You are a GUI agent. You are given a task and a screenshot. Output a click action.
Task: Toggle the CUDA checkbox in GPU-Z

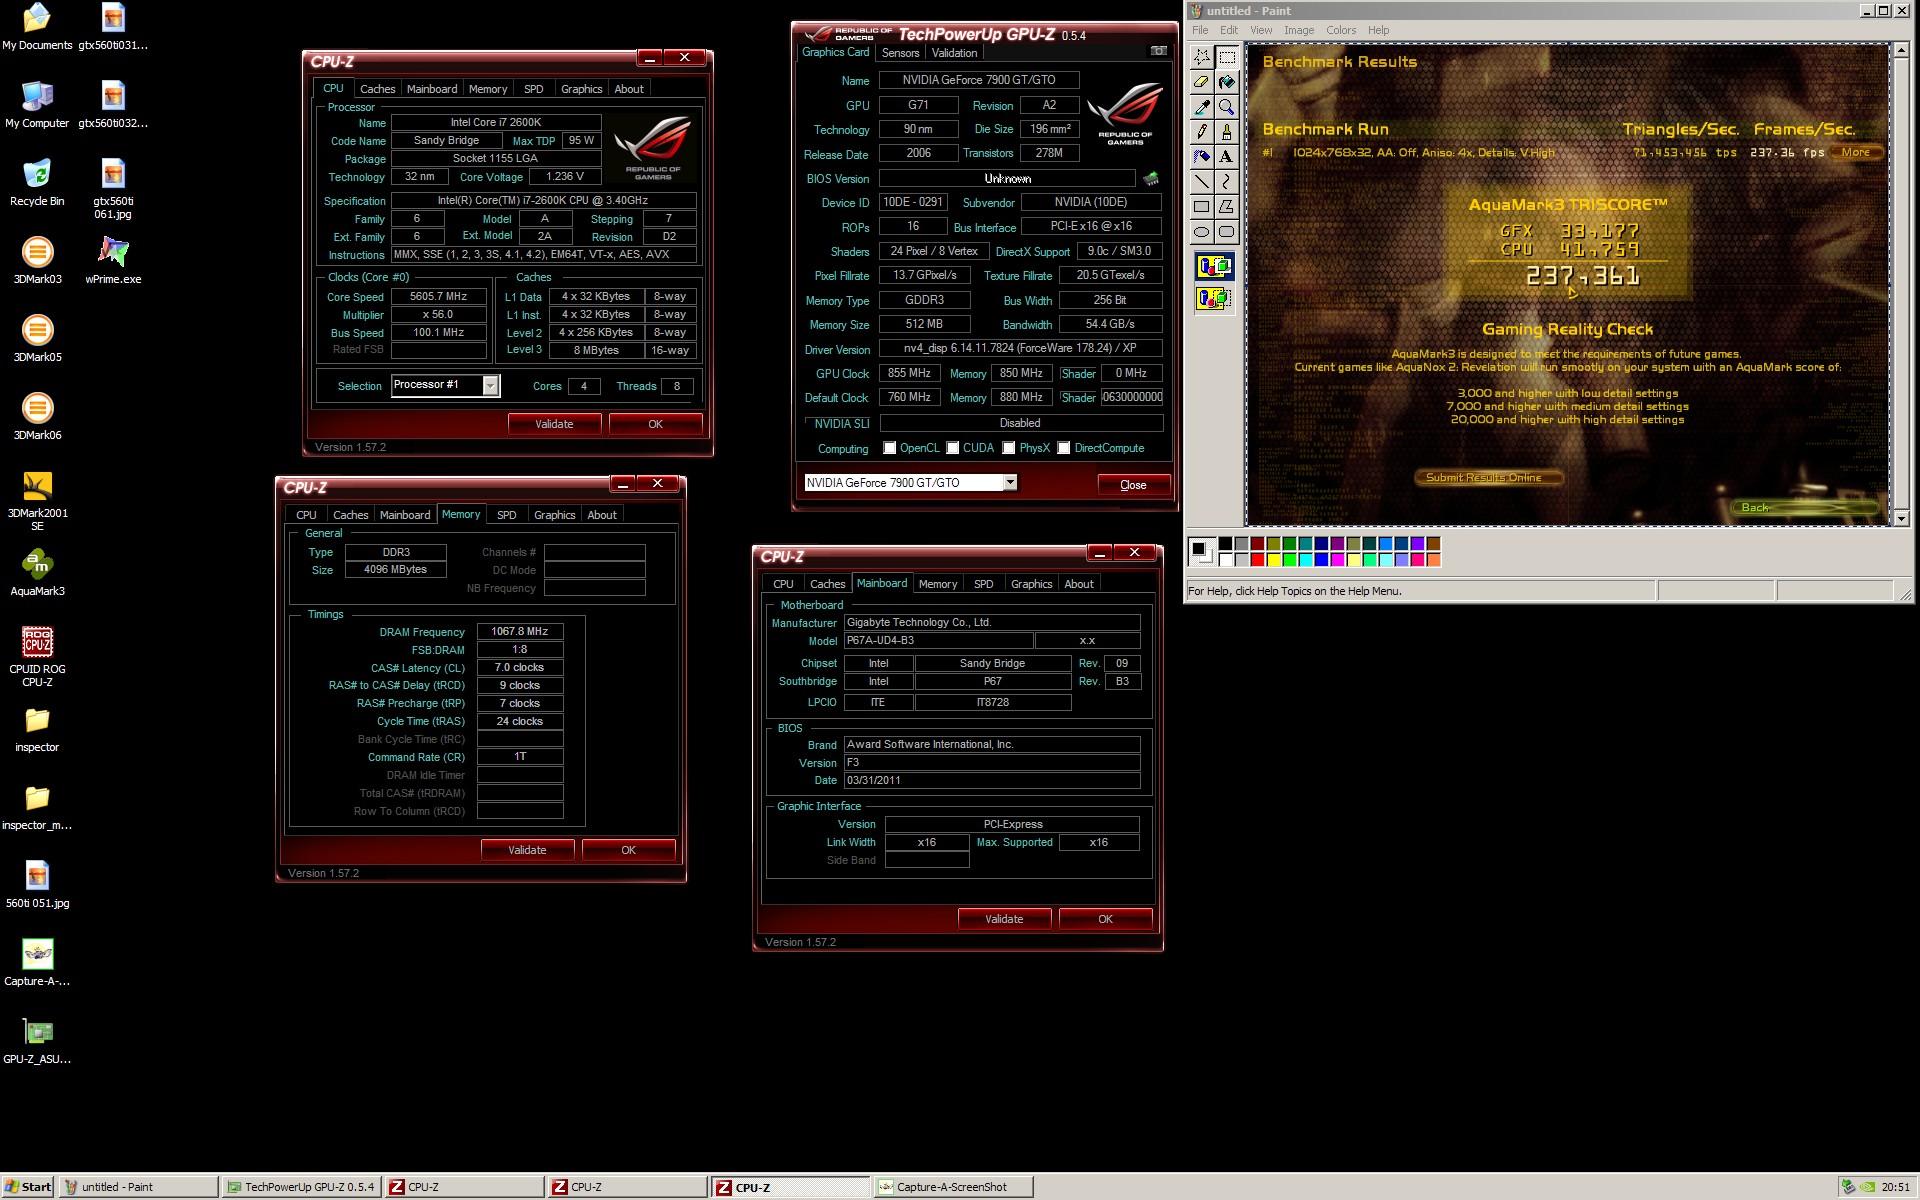(x=953, y=448)
